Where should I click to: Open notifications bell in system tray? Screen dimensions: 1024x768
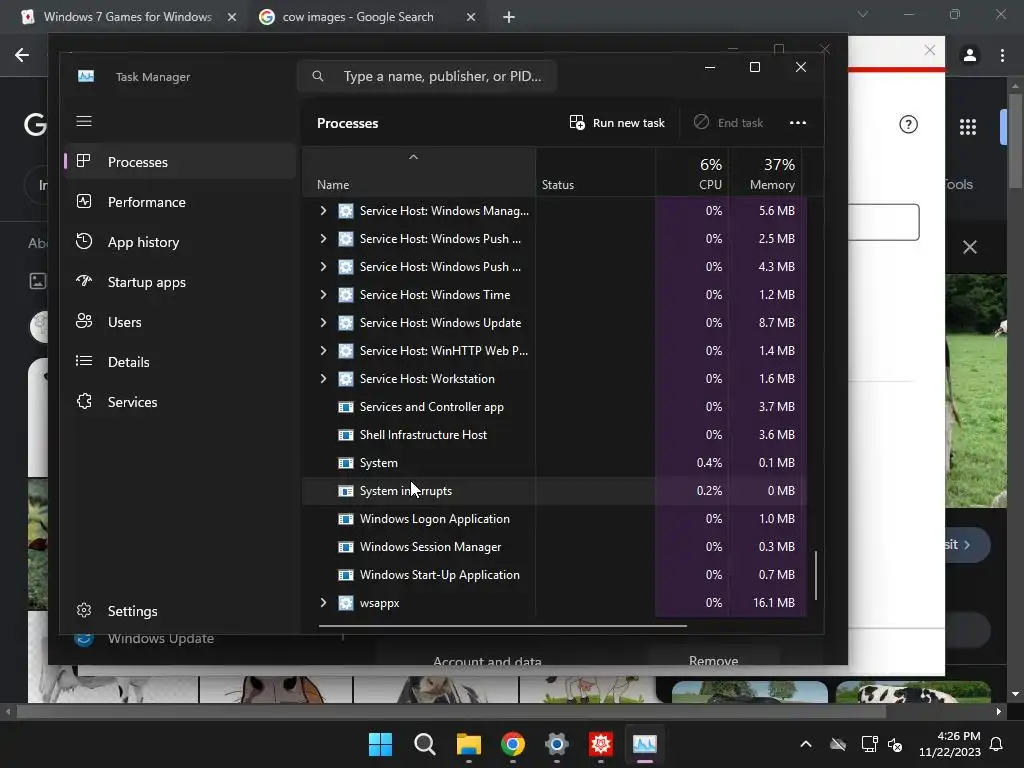click(x=997, y=744)
